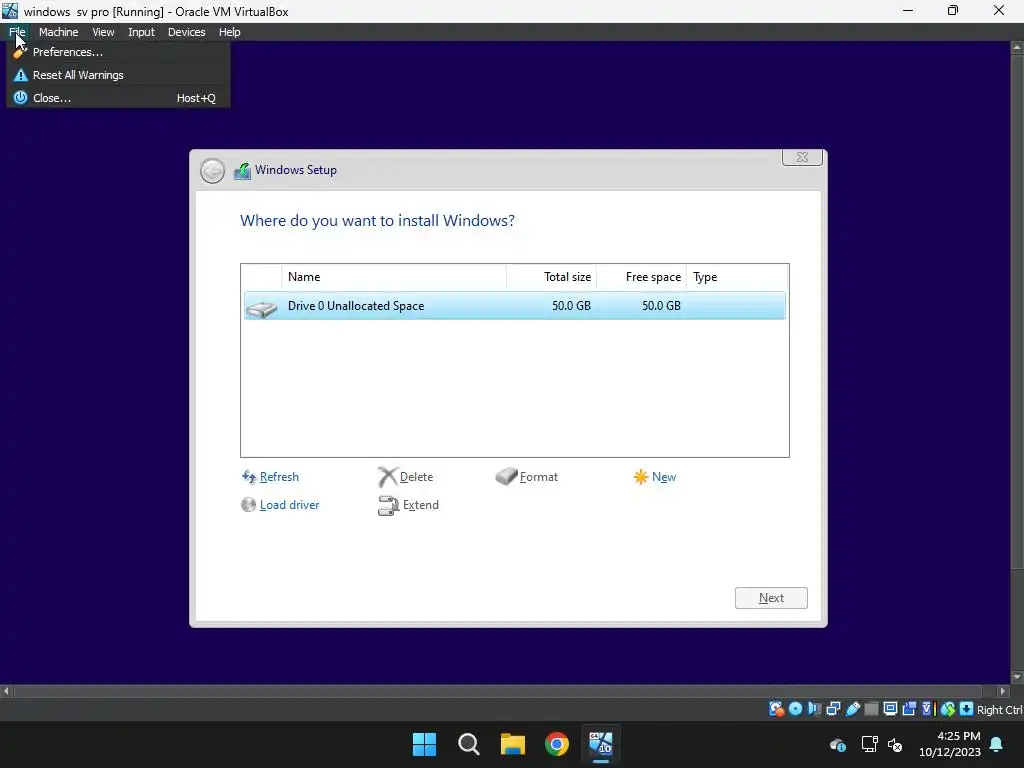This screenshot has width=1024, height=768.
Task: Click the VirtualBox taskbar icon
Action: pyautogui.click(x=601, y=744)
